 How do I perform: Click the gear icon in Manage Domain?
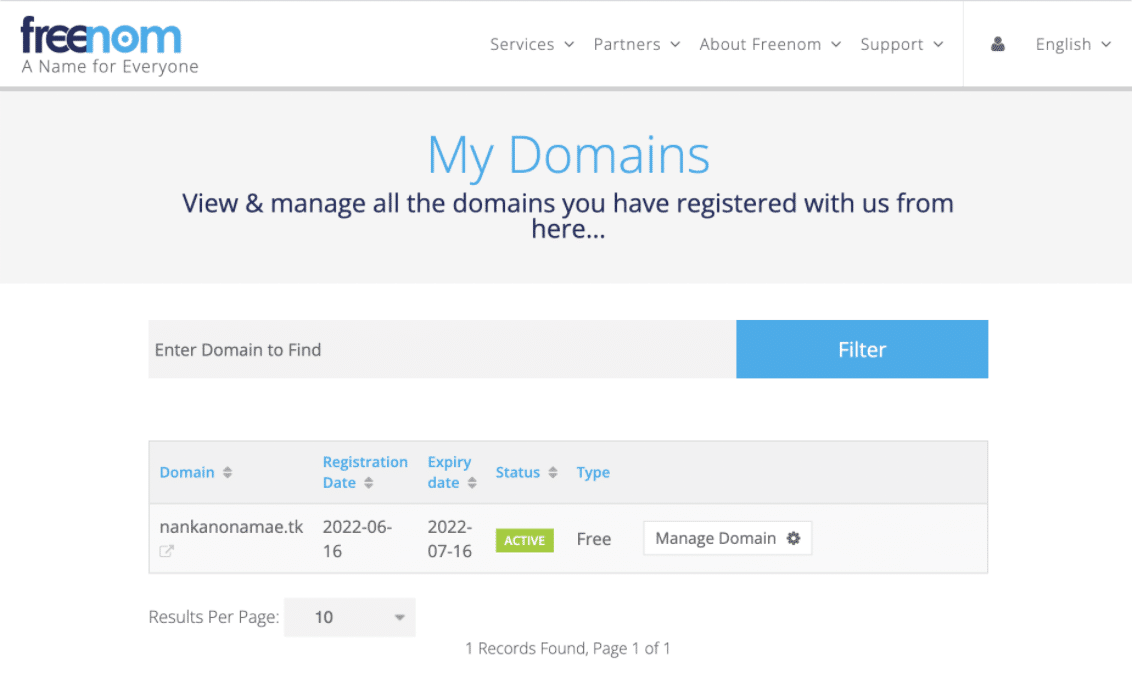click(793, 538)
